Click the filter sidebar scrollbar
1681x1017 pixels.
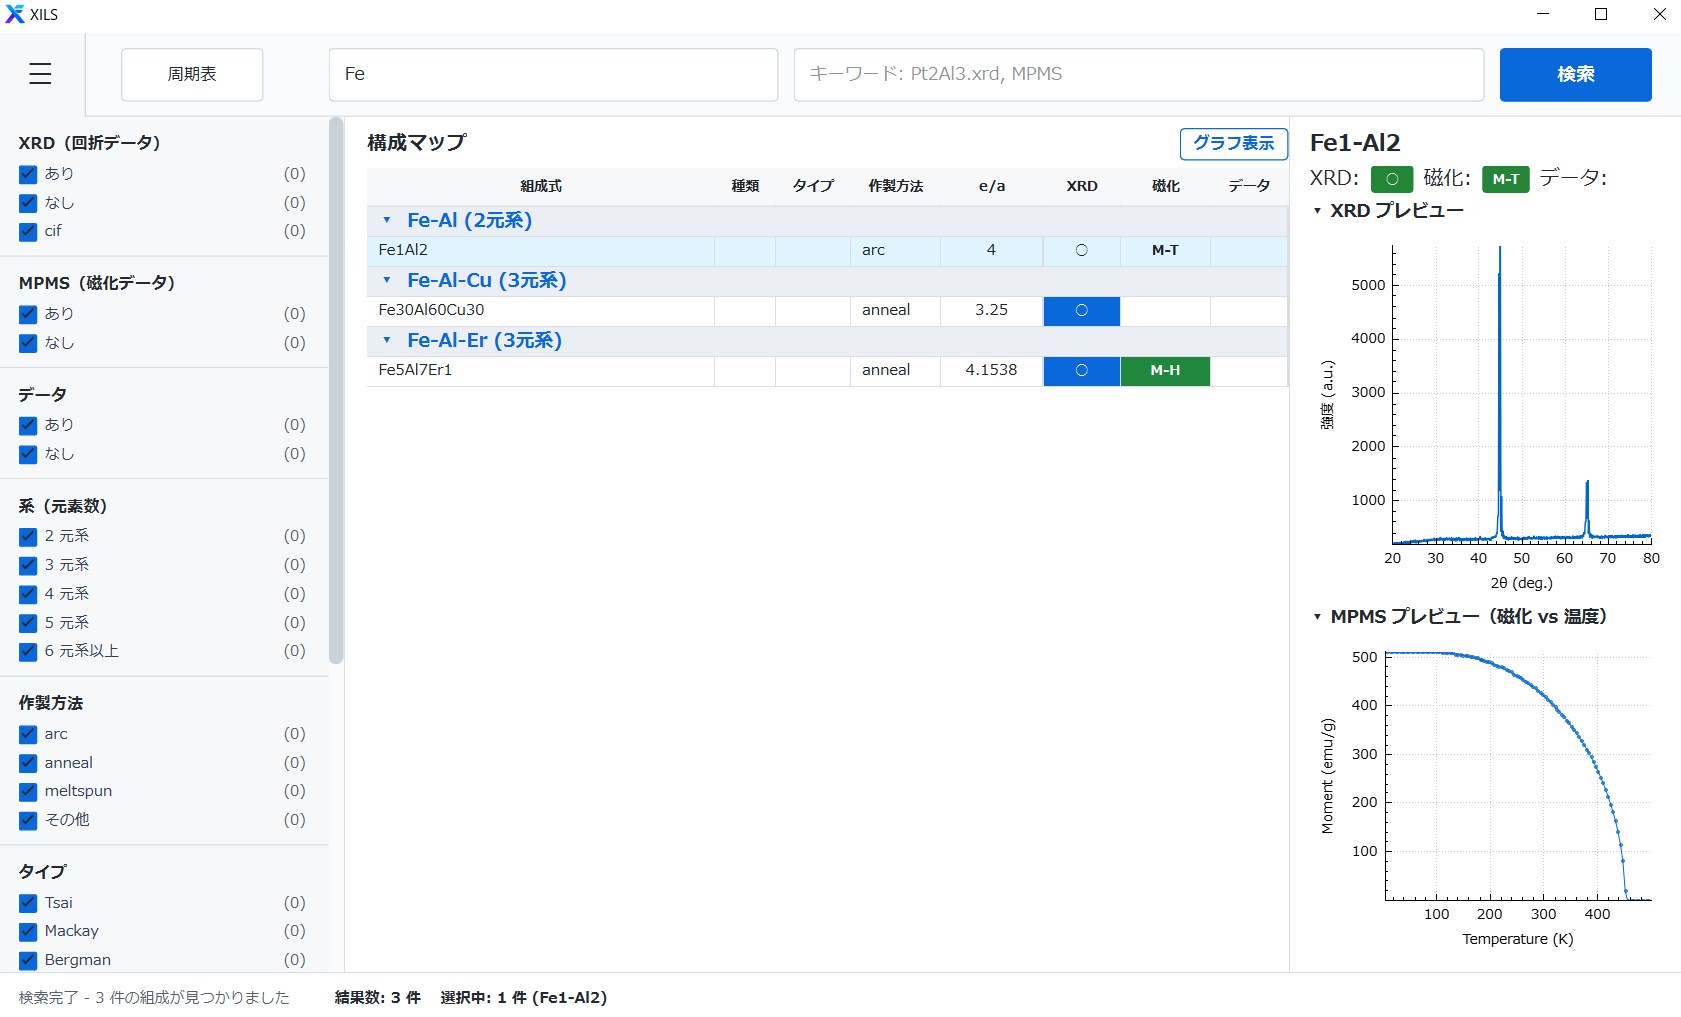point(336,391)
